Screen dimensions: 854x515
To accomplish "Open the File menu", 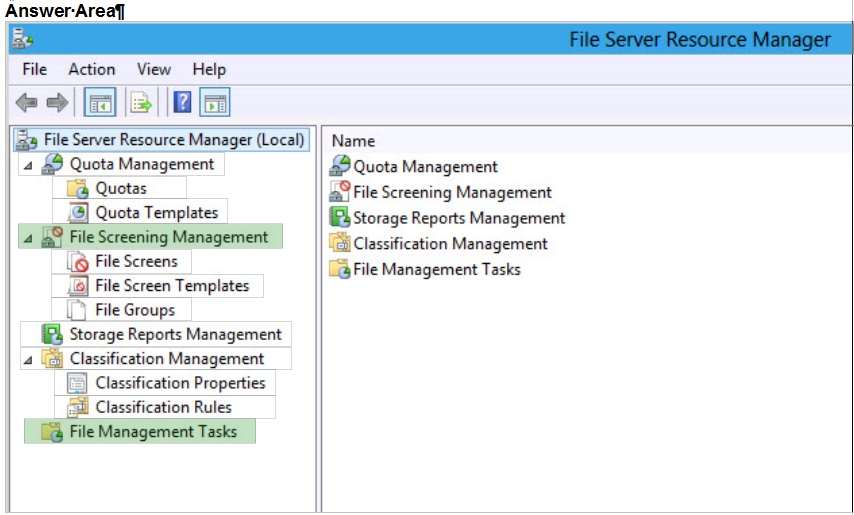I will (34, 70).
